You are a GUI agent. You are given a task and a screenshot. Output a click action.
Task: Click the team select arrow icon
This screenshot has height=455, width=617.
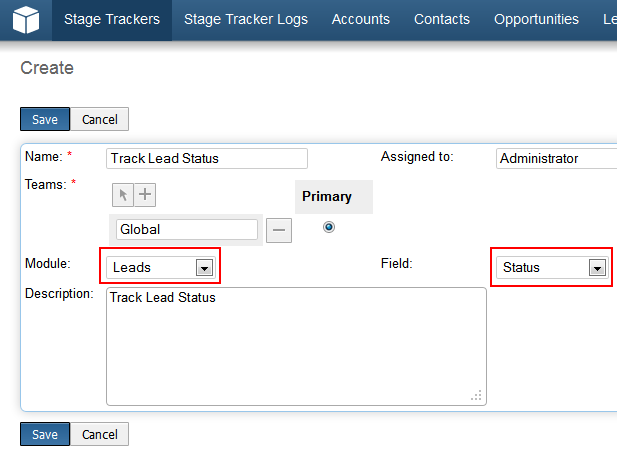[x=123, y=195]
